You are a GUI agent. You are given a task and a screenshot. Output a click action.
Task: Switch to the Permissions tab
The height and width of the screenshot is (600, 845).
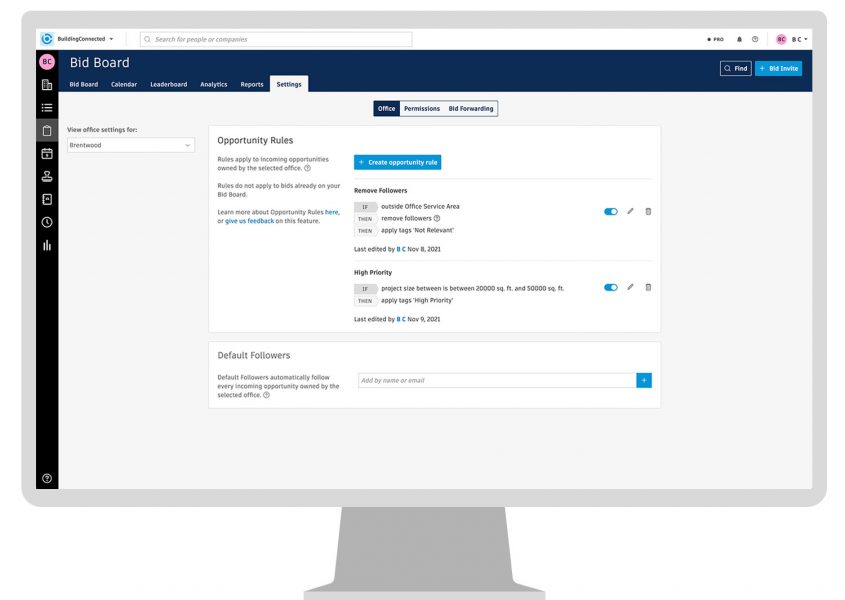(x=421, y=108)
